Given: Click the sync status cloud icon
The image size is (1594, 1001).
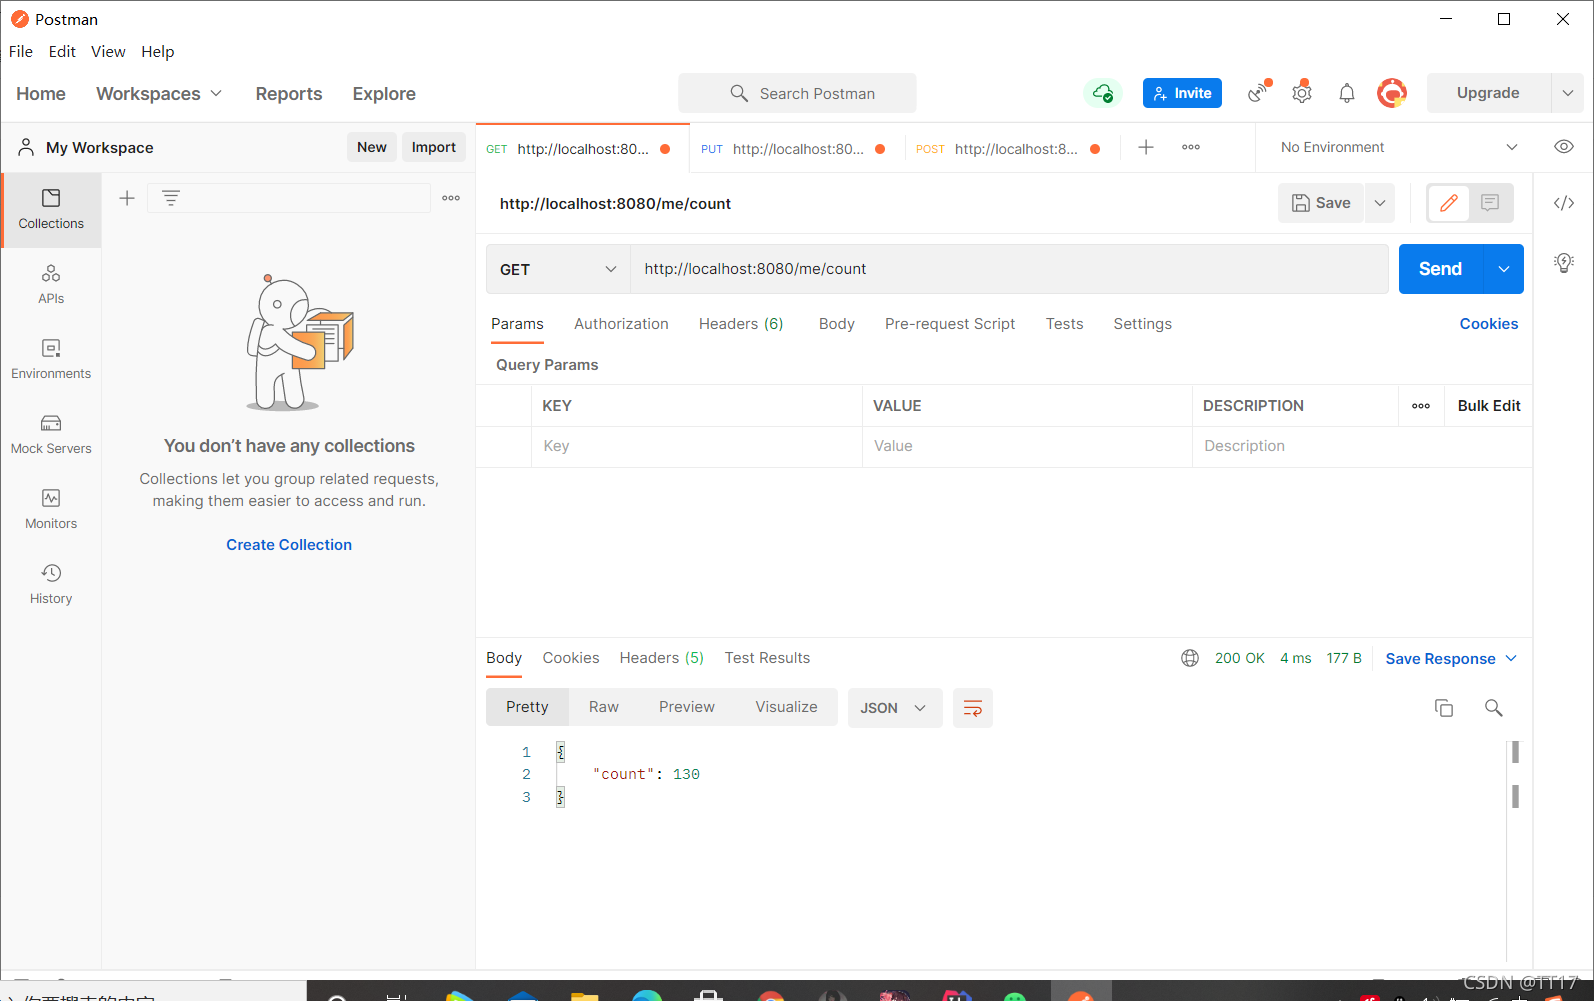Looking at the screenshot, I should coord(1103,93).
